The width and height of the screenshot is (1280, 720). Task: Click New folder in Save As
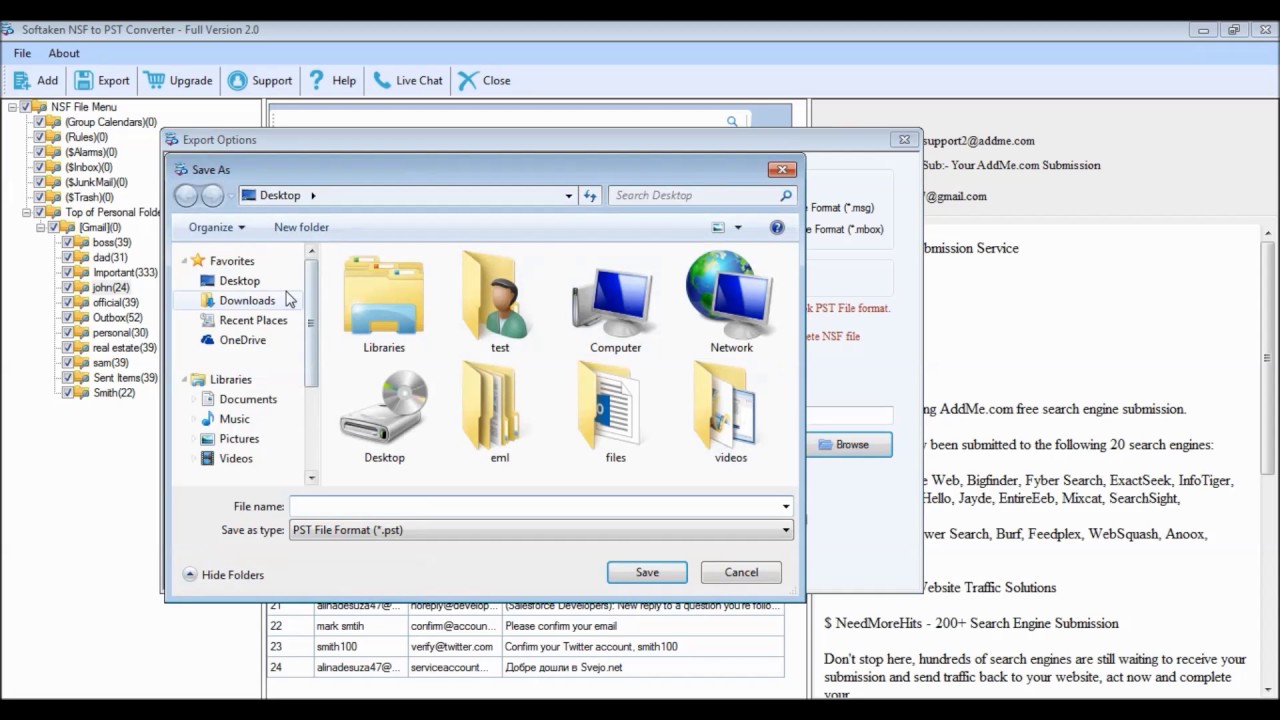(301, 227)
